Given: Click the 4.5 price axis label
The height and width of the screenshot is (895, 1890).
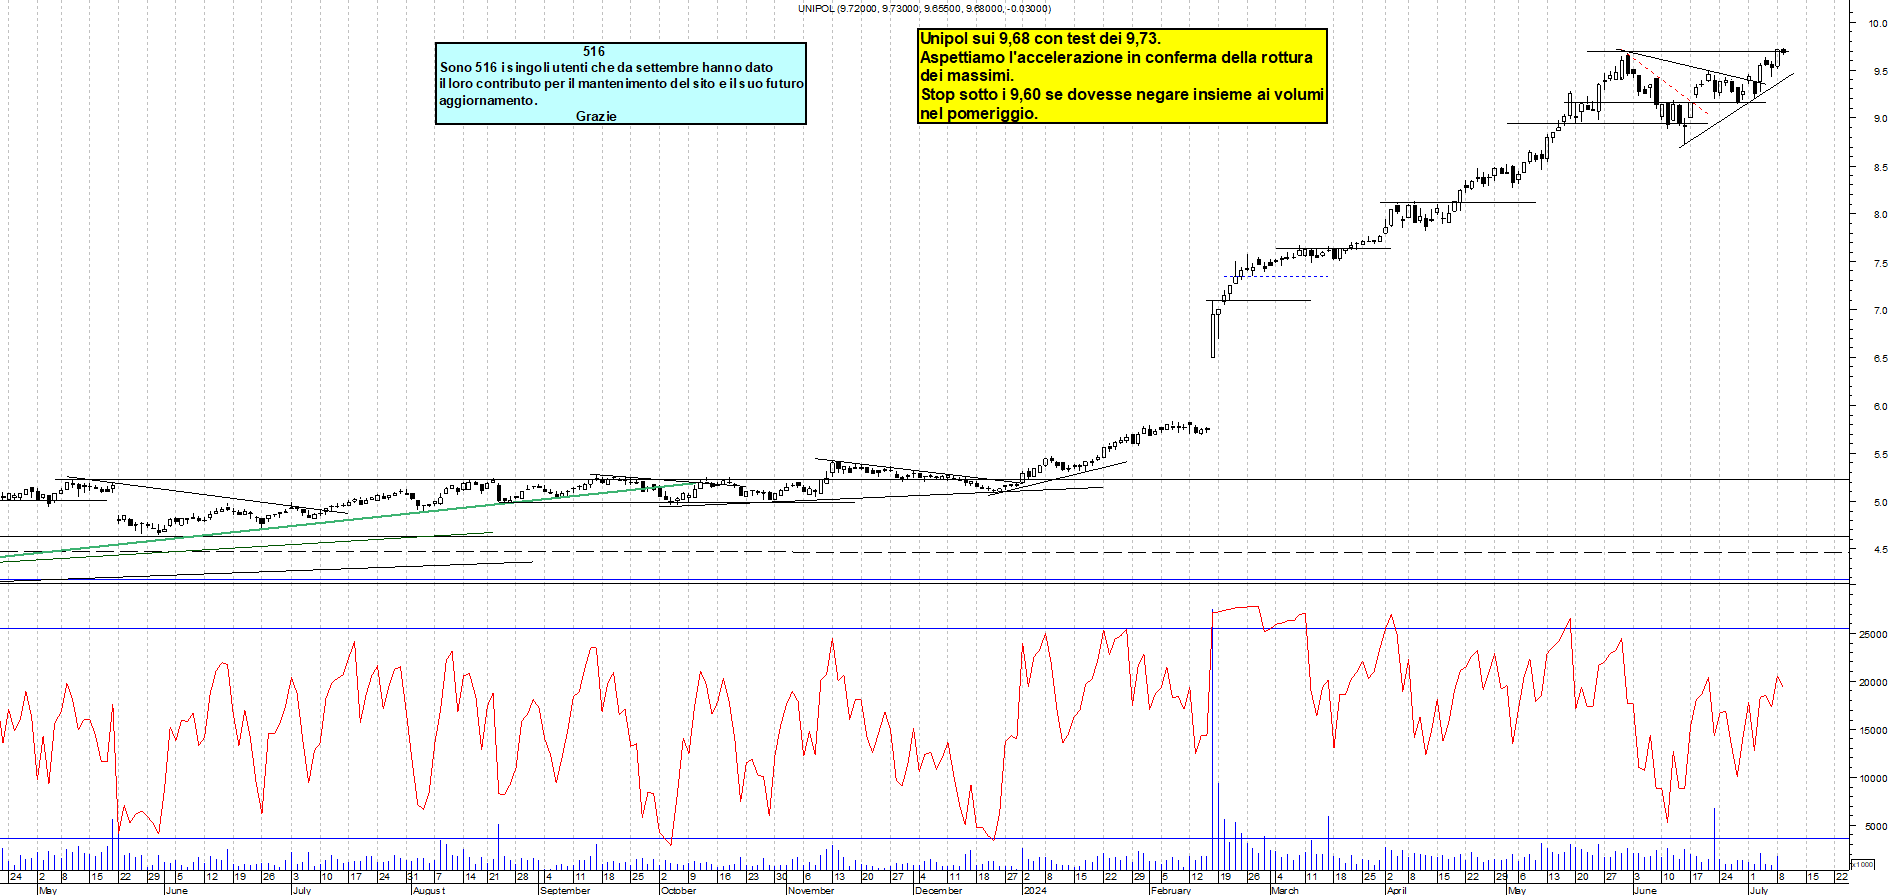Looking at the screenshot, I should (1880, 549).
